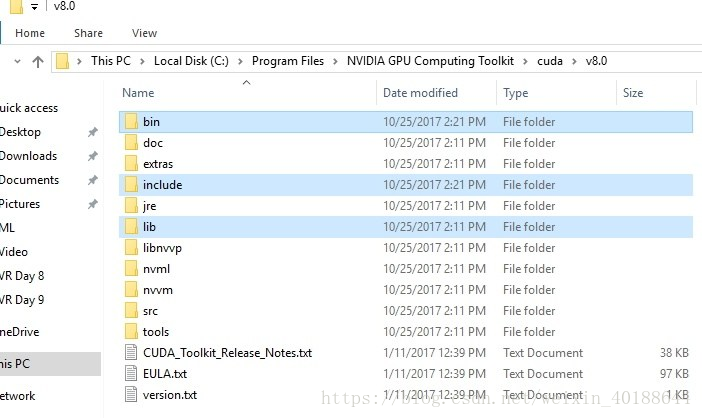The width and height of the screenshot is (702, 418).
Task: Click the Up one level arrow
Action: click(x=38, y=62)
